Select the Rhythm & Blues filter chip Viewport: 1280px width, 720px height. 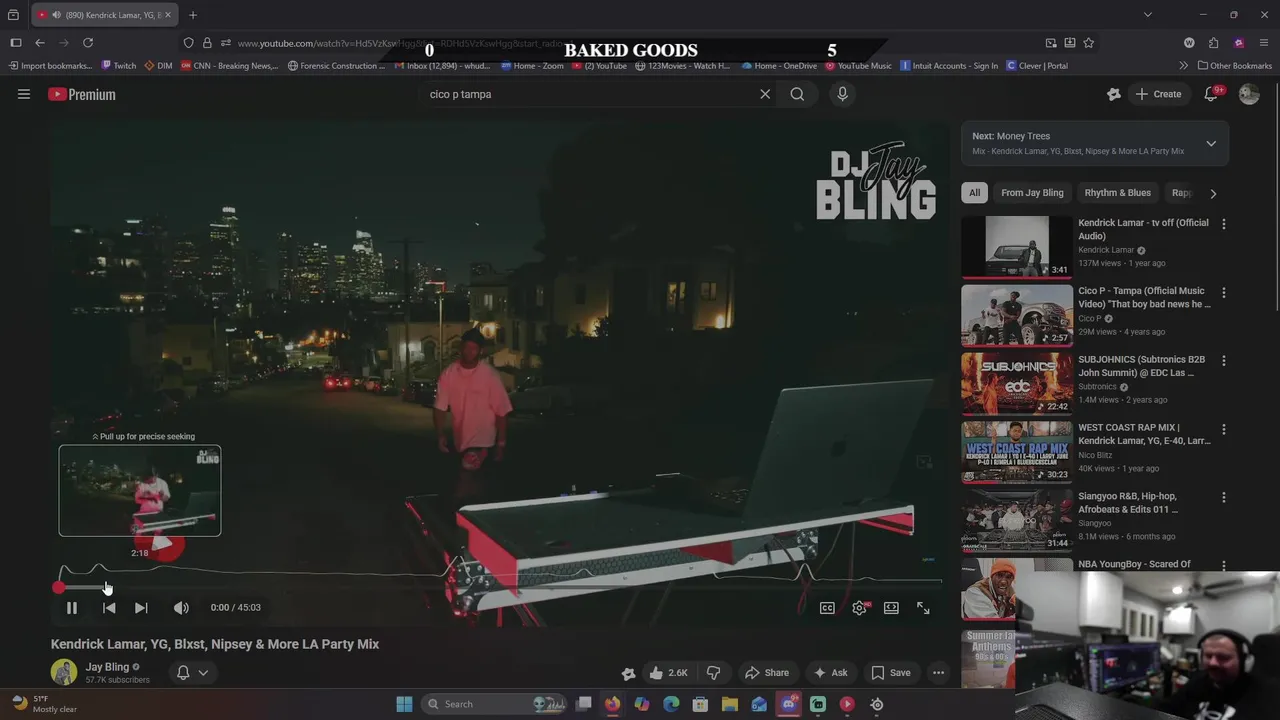pos(1117,193)
